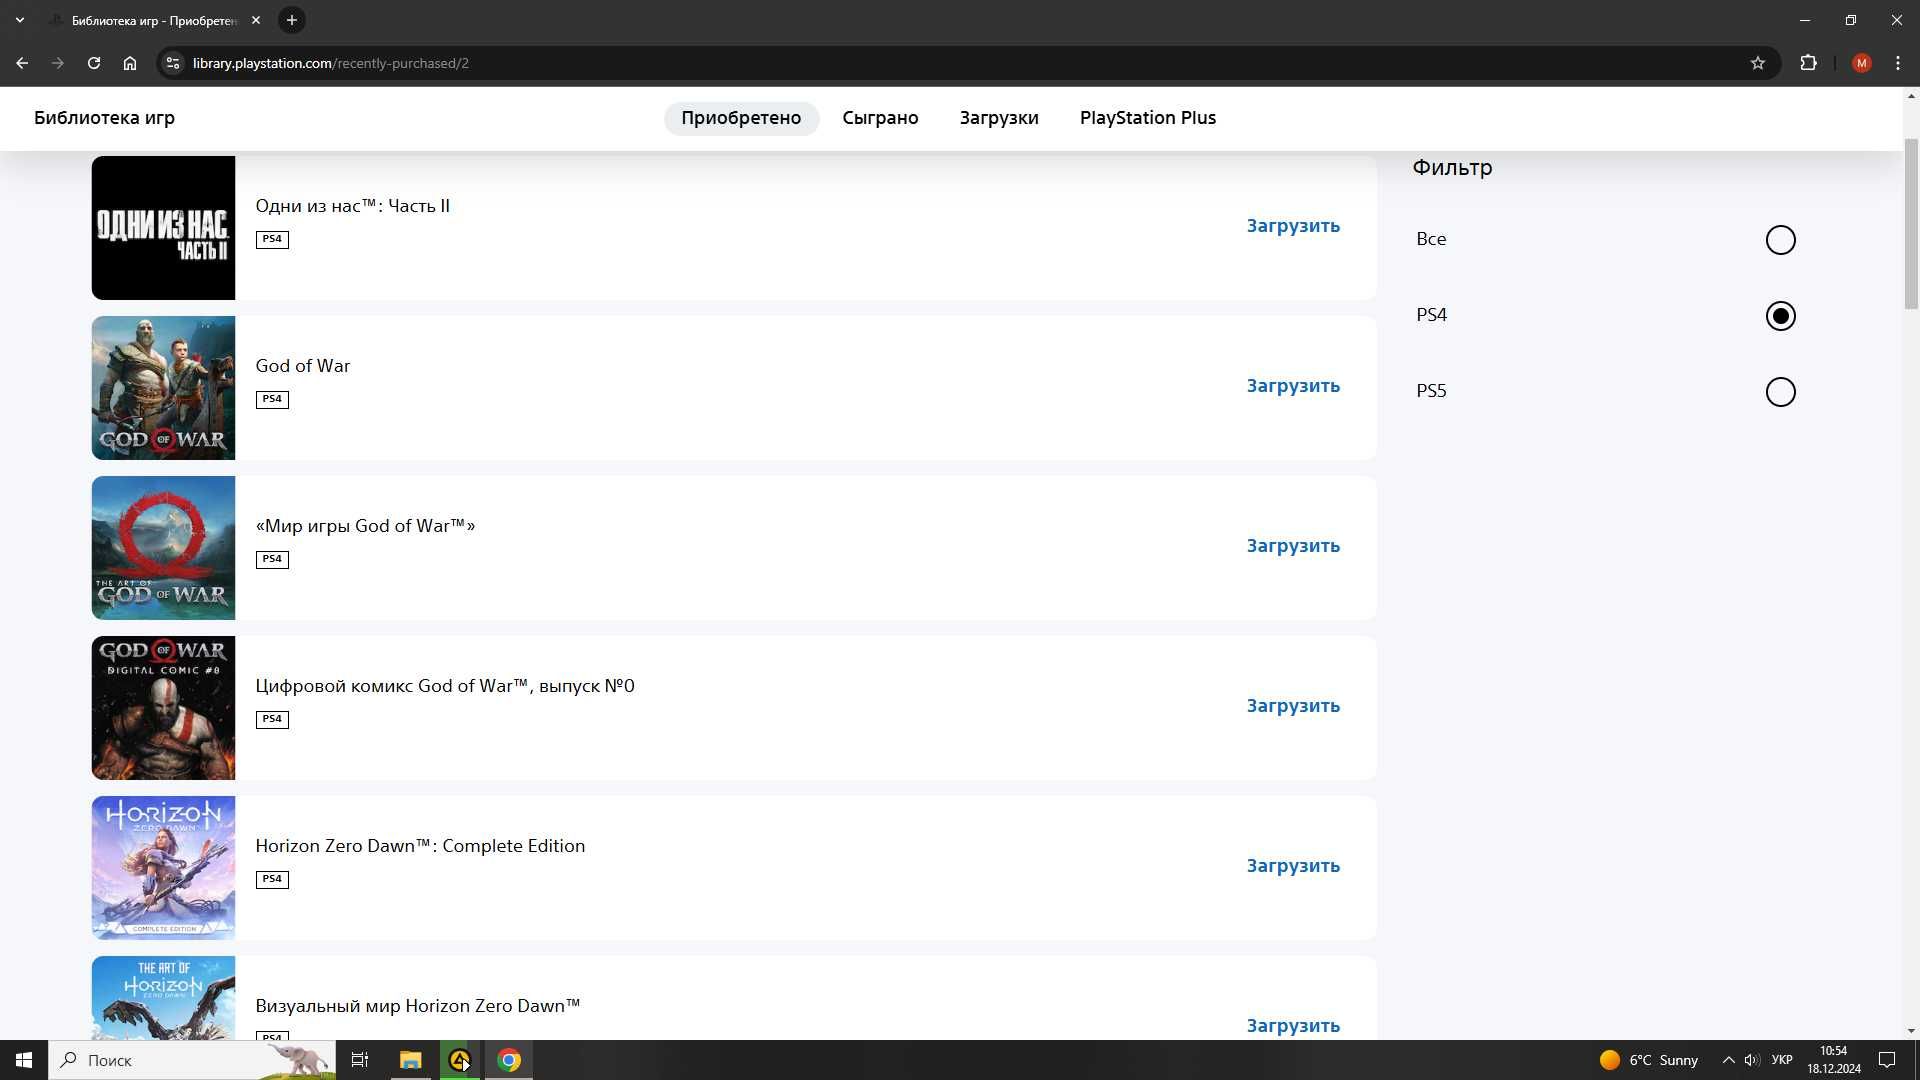The height and width of the screenshot is (1080, 1920).
Task: Select the PS4 filter radio button
Action: [x=1780, y=316]
